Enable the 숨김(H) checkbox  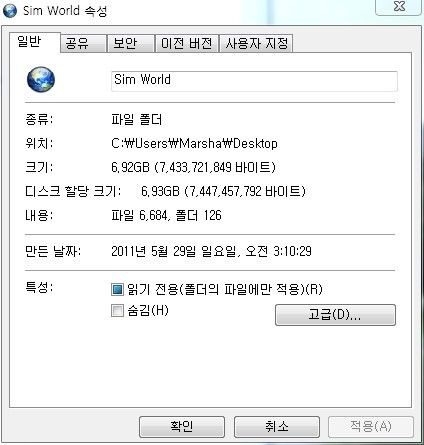[x=117, y=311]
